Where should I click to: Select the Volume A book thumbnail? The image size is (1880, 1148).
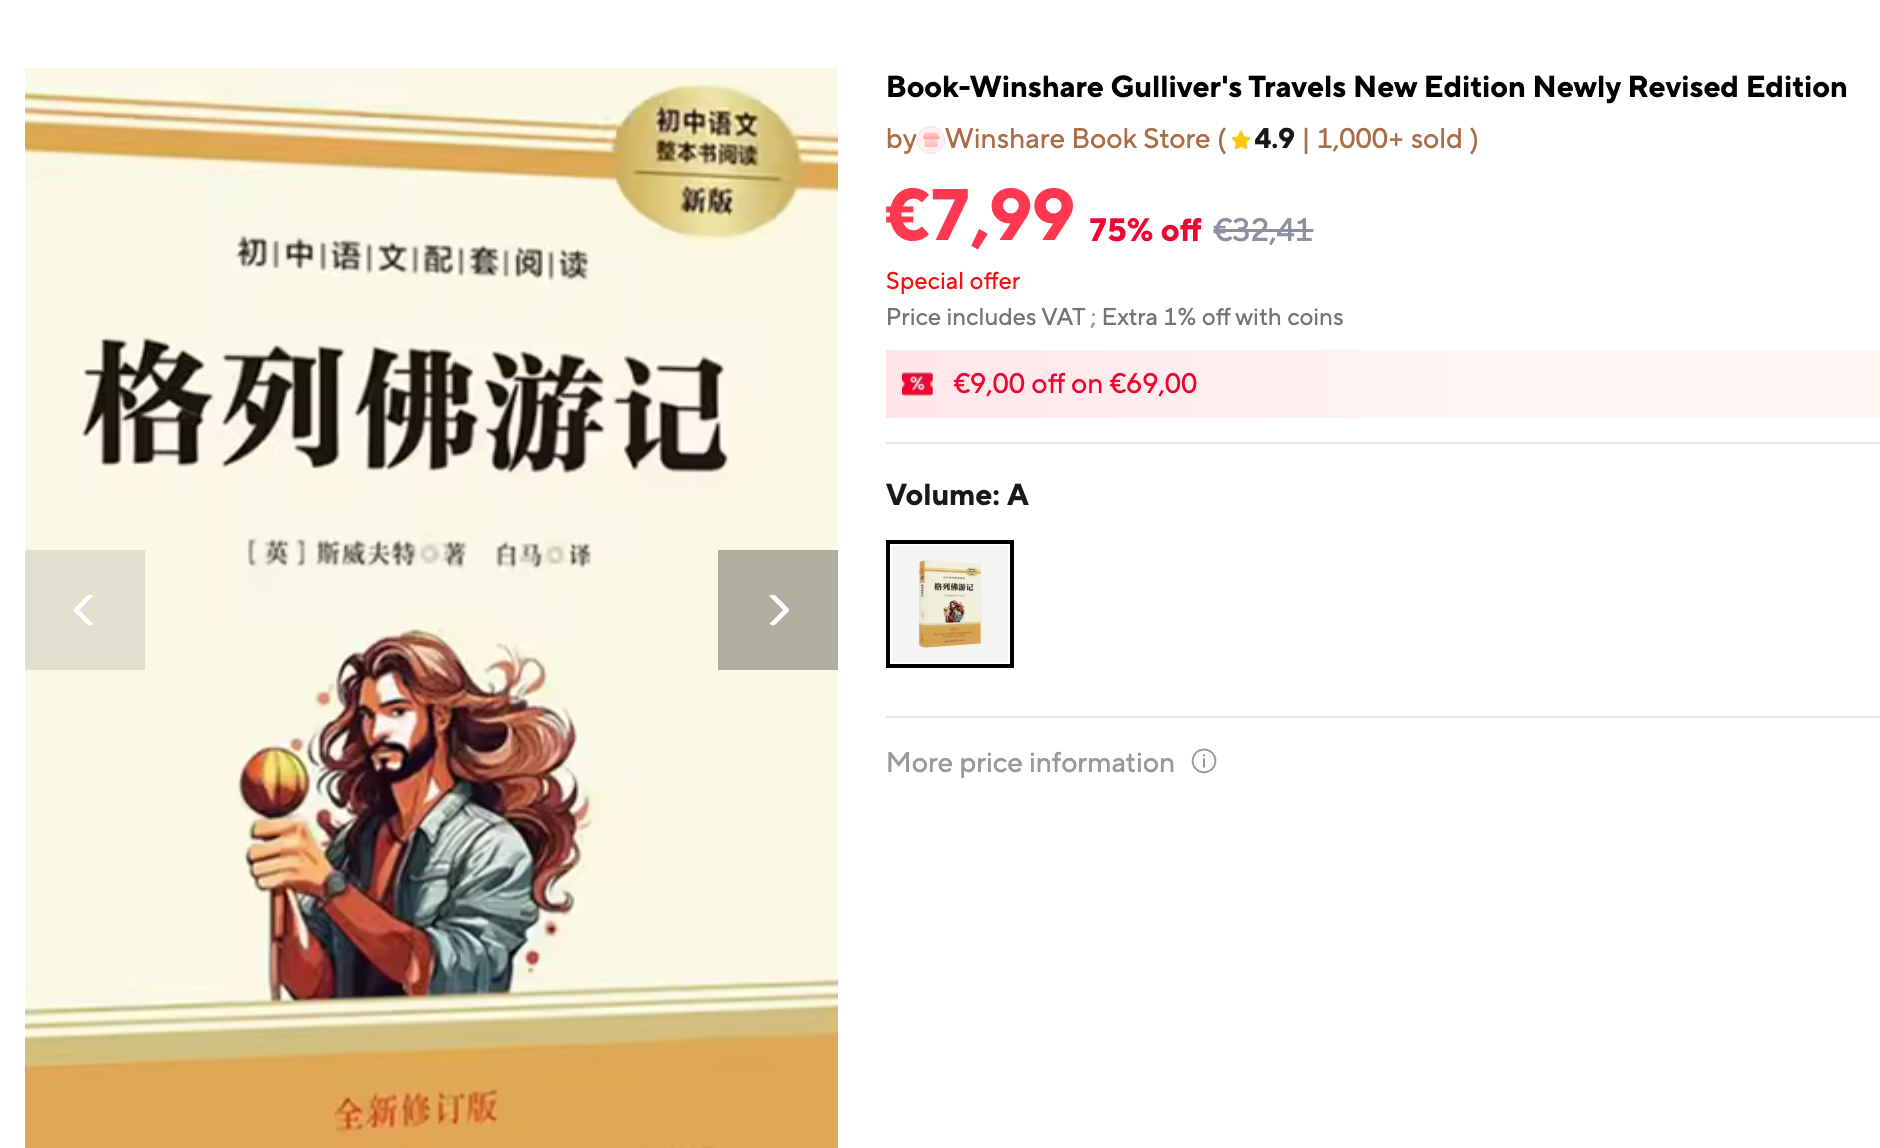[950, 604]
